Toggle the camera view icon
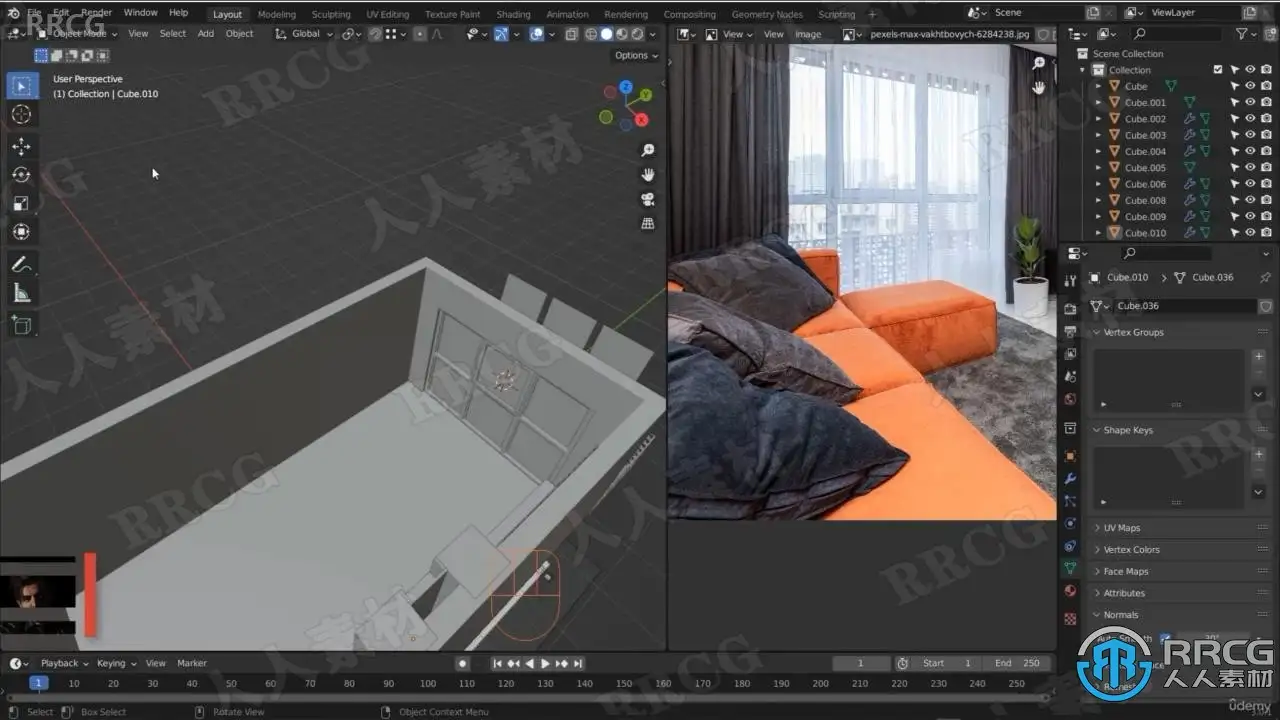Viewport: 1280px width, 720px height. 648,199
